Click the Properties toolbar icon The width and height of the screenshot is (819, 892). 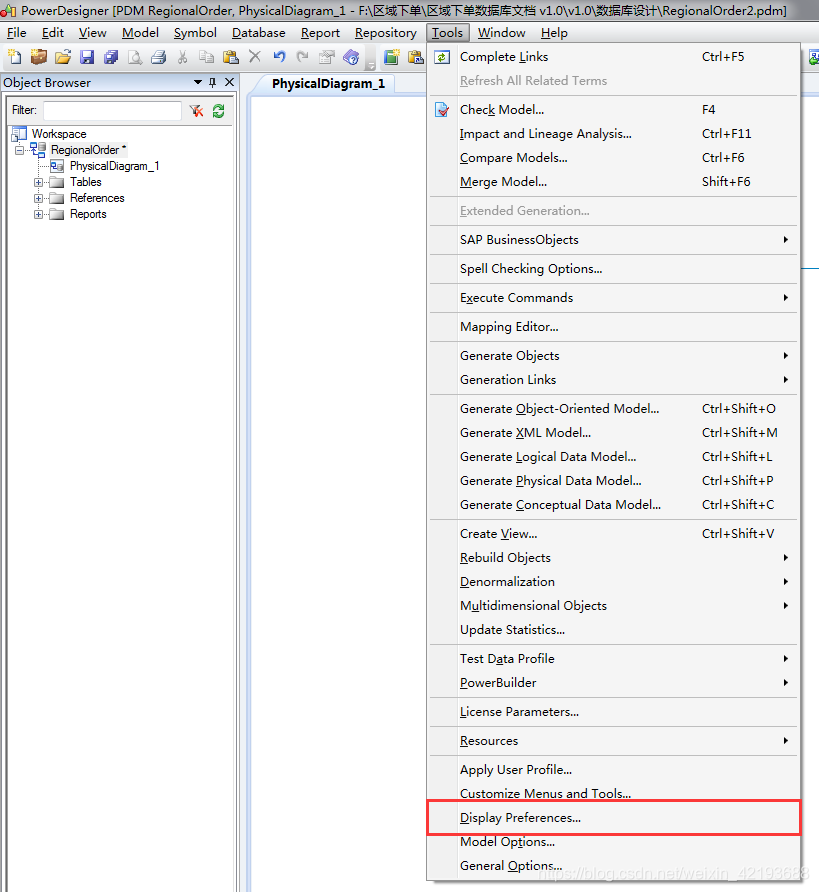327,57
